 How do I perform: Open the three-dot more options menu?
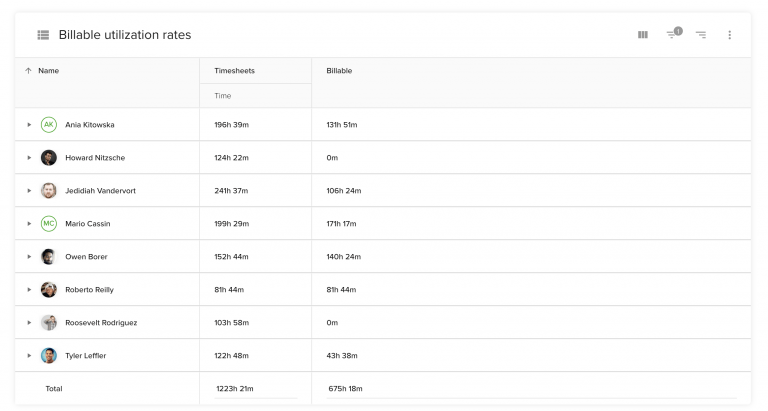[729, 35]
